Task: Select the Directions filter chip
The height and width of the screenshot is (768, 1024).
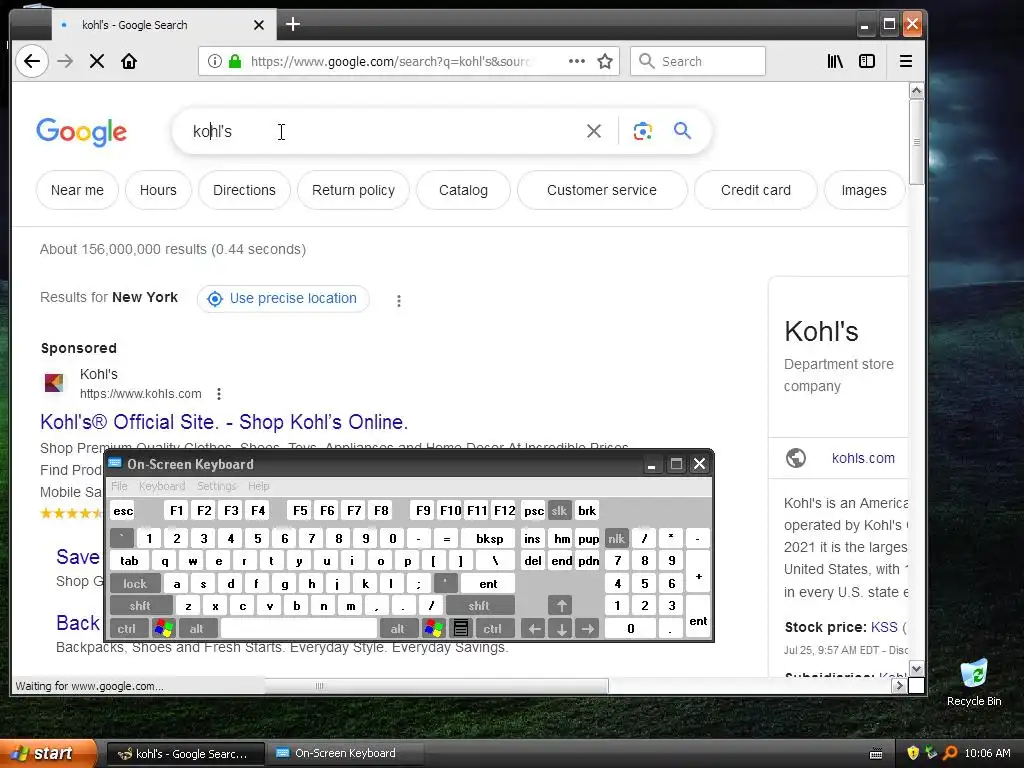Action: tap(244, 190)
